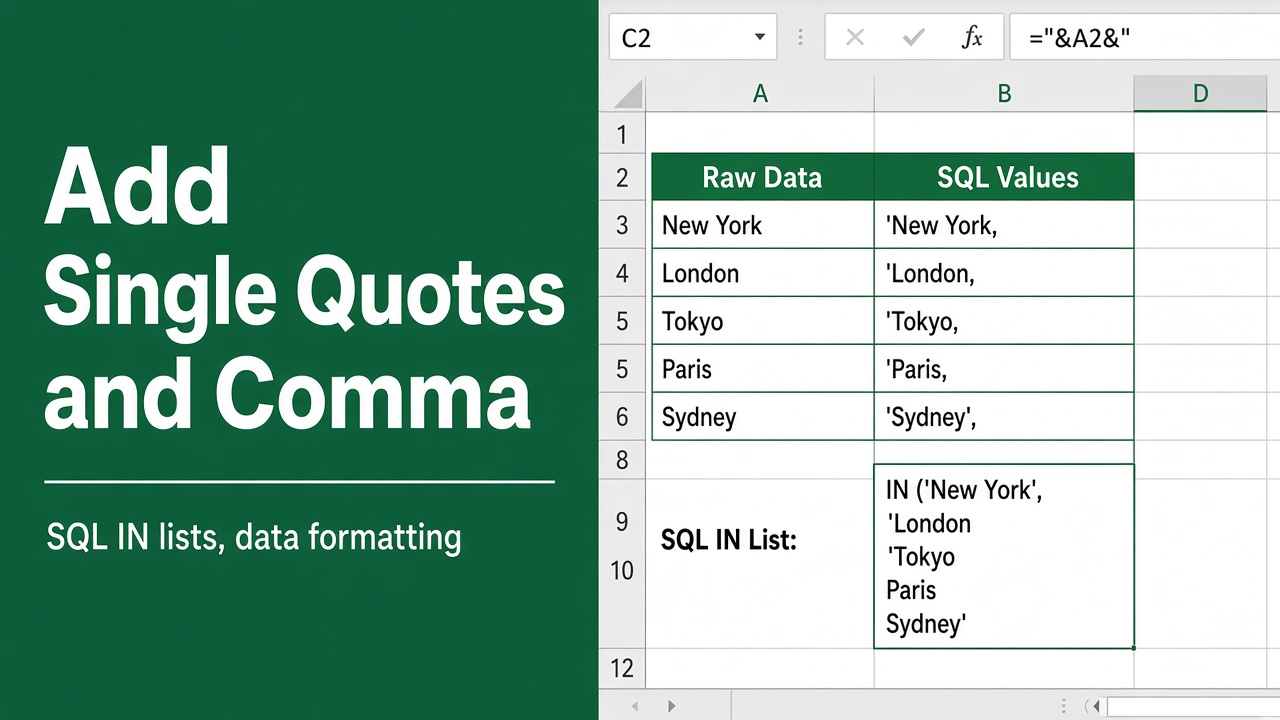This screenshot has height=720, width=1280.
Task: Select column B header
Action: click(1004, 94)
